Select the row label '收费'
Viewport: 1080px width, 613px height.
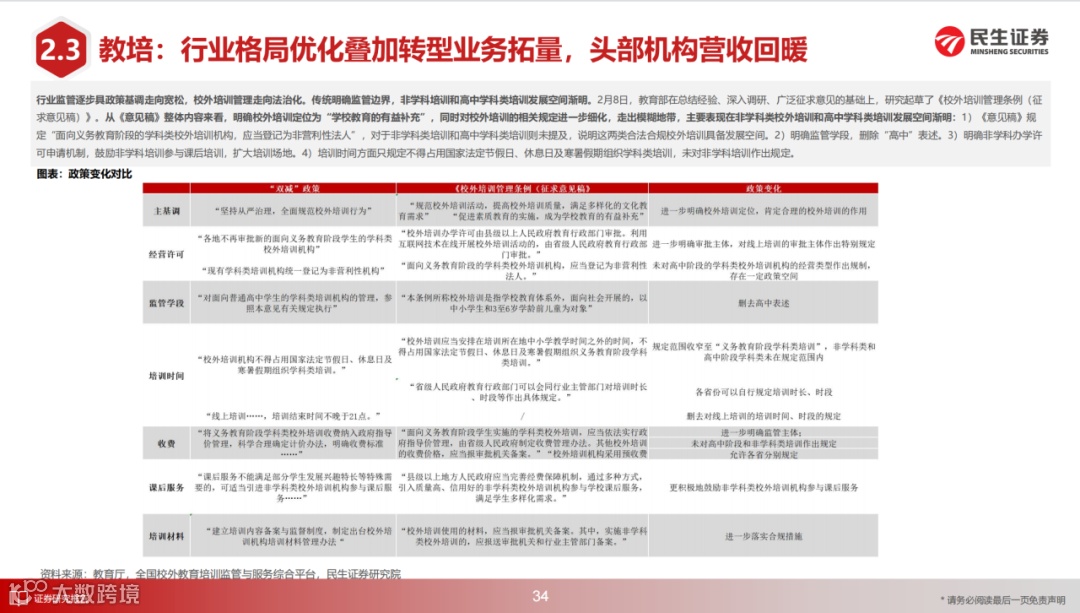pos(166,444)
